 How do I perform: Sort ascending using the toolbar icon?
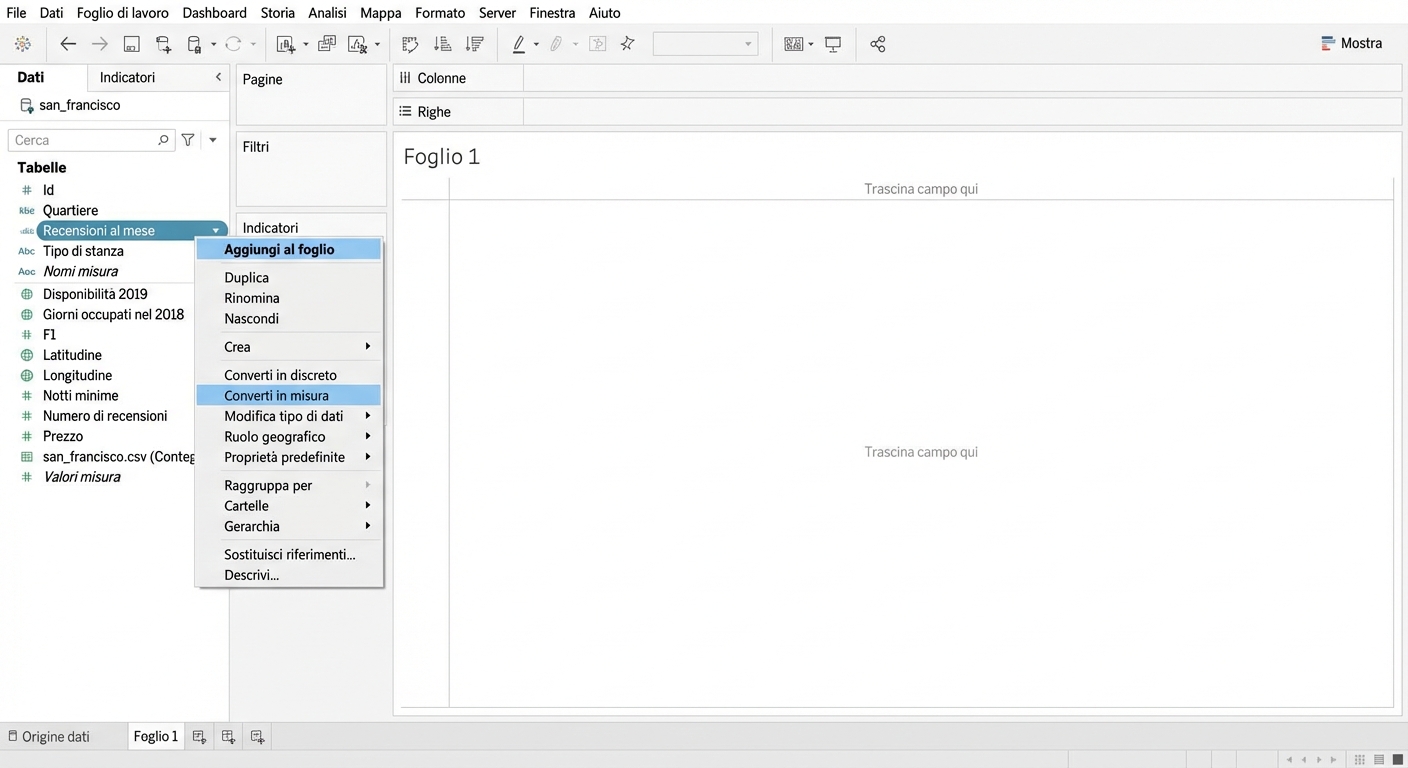pos(442,44)
